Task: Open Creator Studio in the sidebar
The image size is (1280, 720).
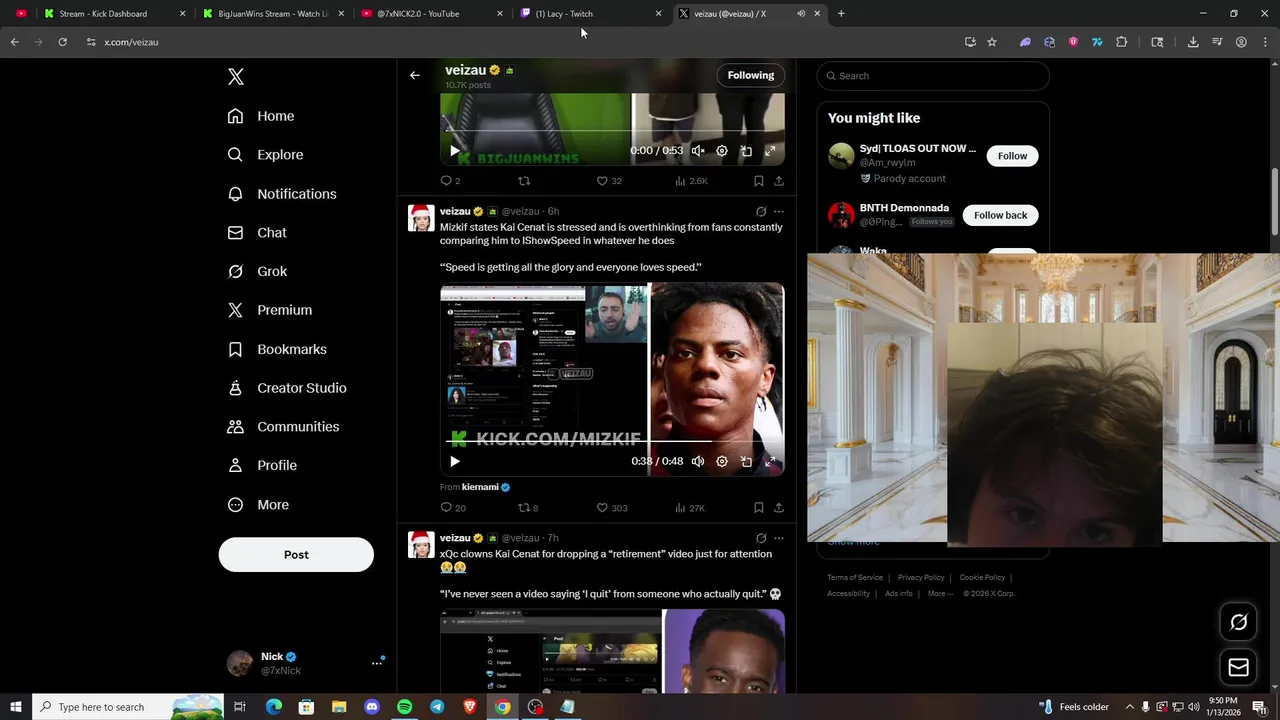Action: point(287,388)
